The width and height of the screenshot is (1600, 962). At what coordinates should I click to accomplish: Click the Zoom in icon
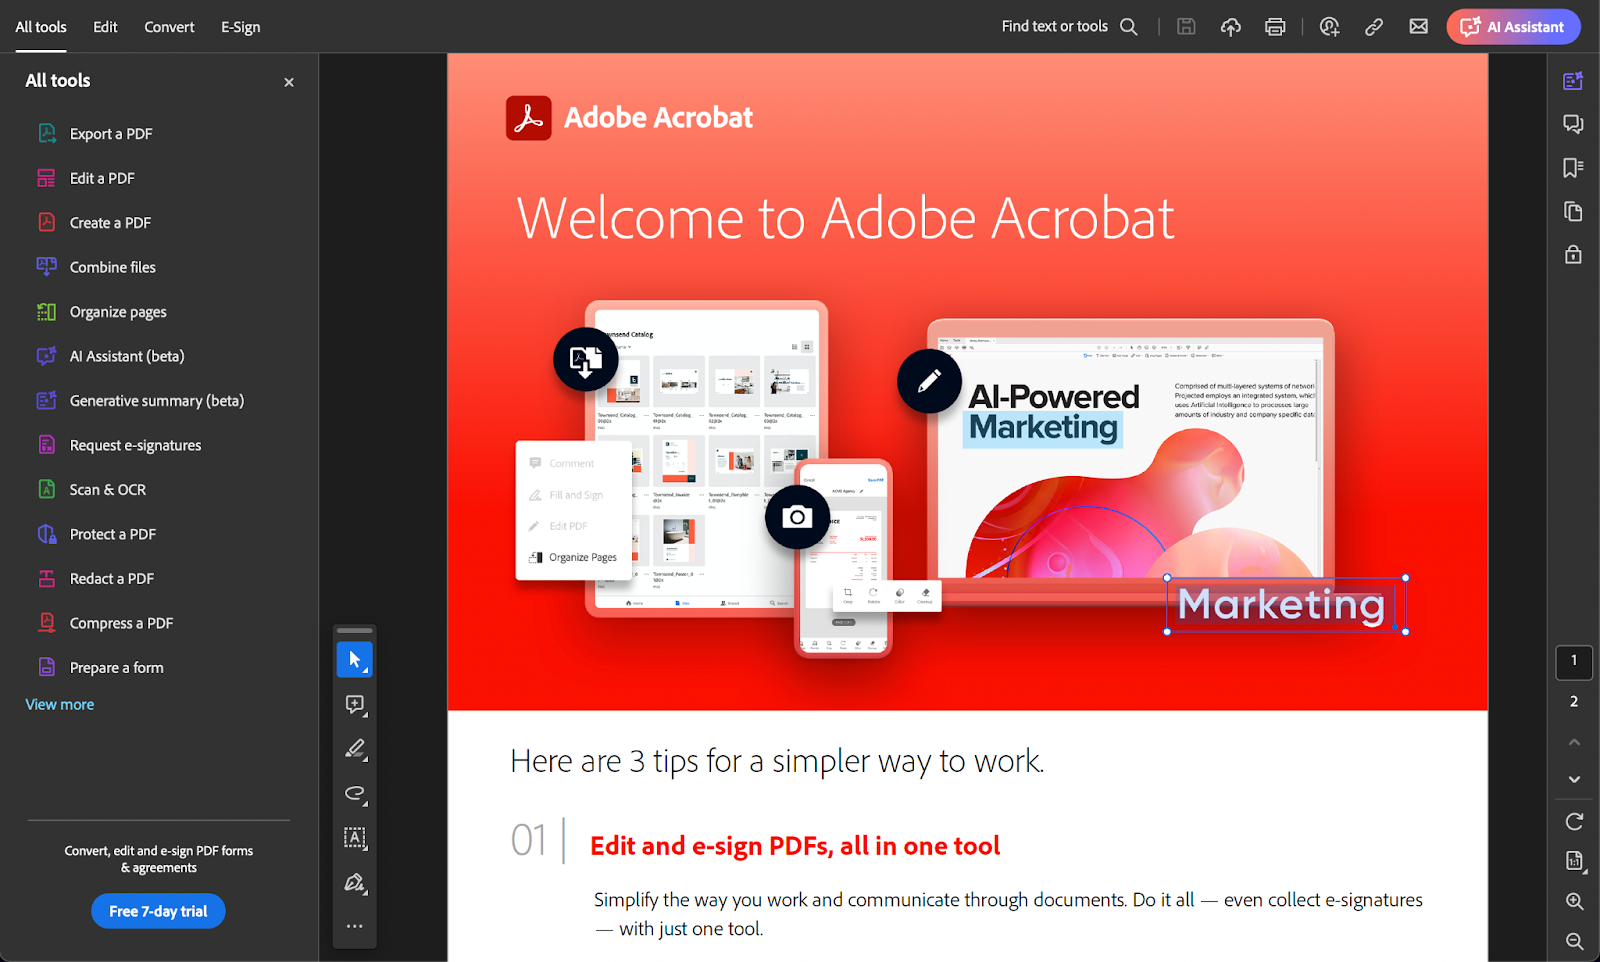click(x=1574, y=901)
